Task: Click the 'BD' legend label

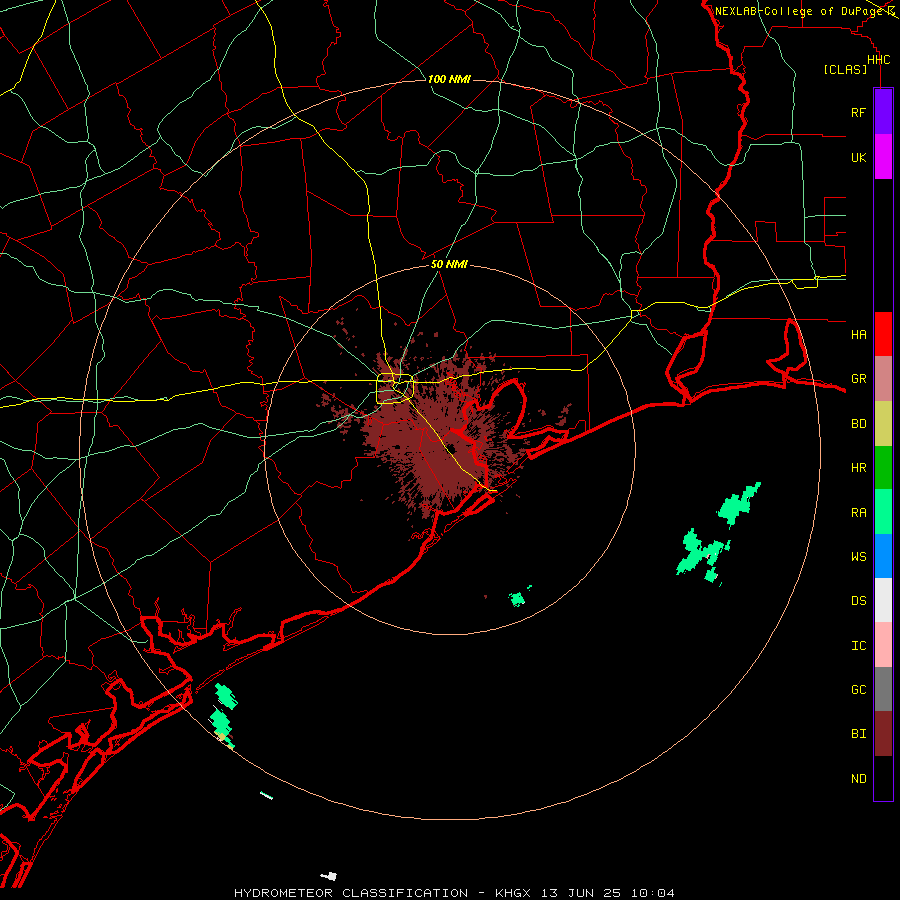Action: pos(859,424)
